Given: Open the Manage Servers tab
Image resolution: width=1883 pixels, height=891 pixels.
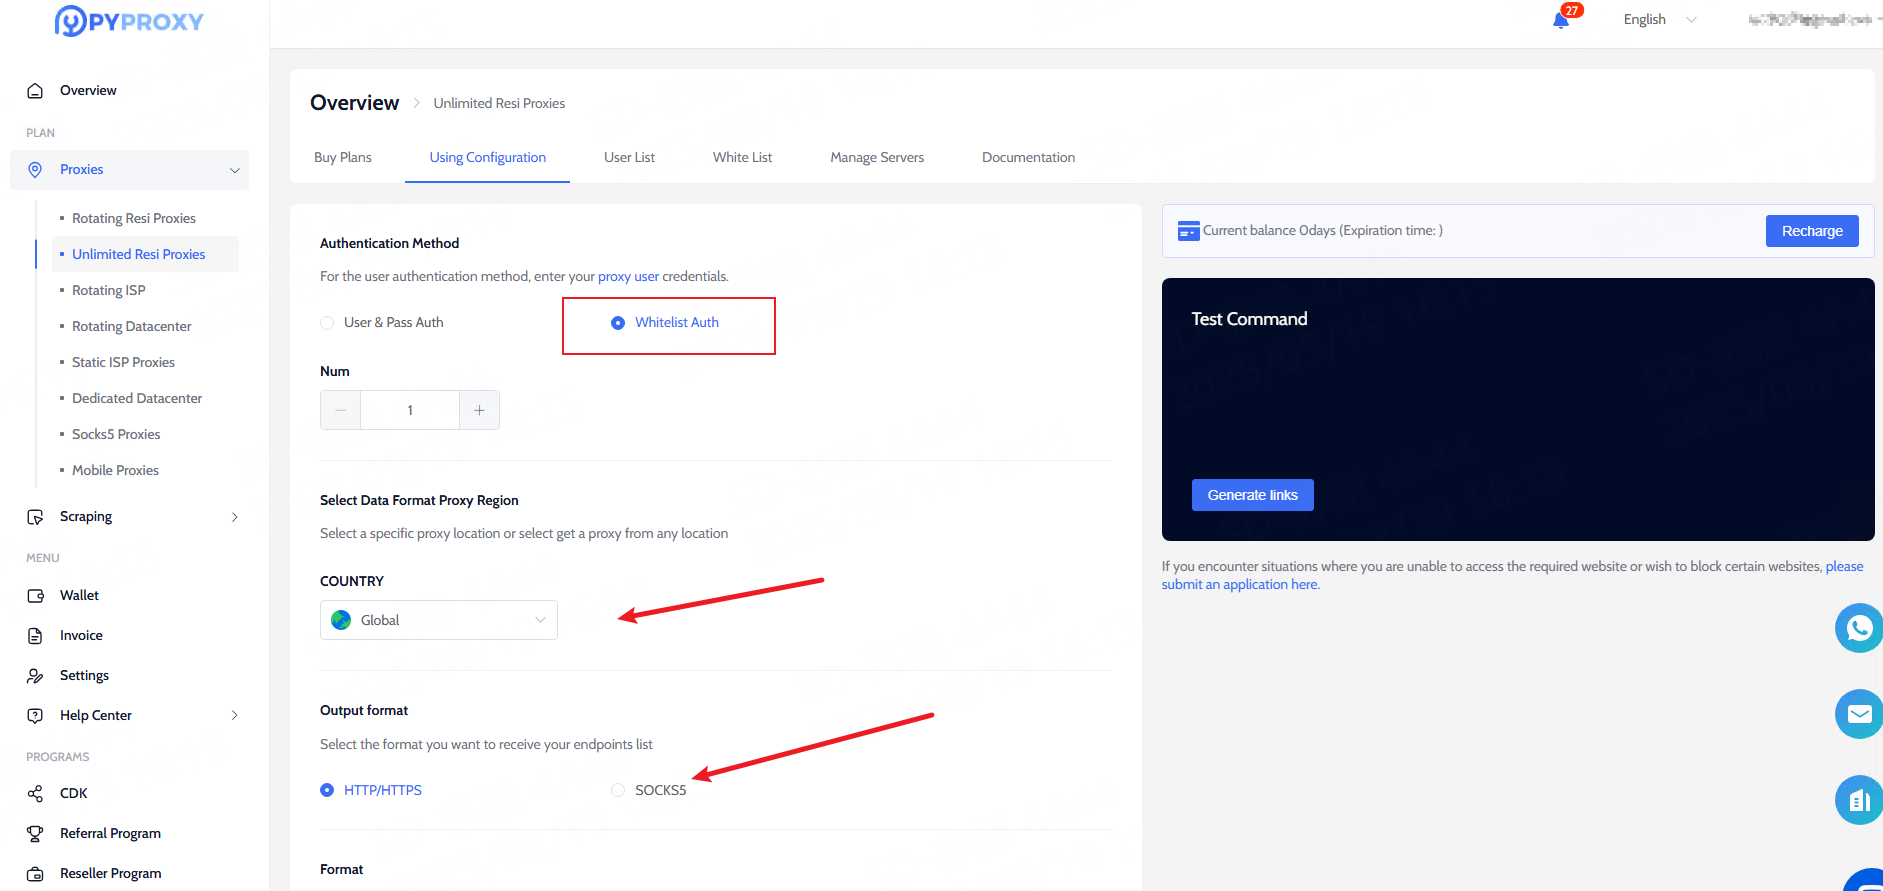Looking at the screenshot, I should click(x=876, y=158).
